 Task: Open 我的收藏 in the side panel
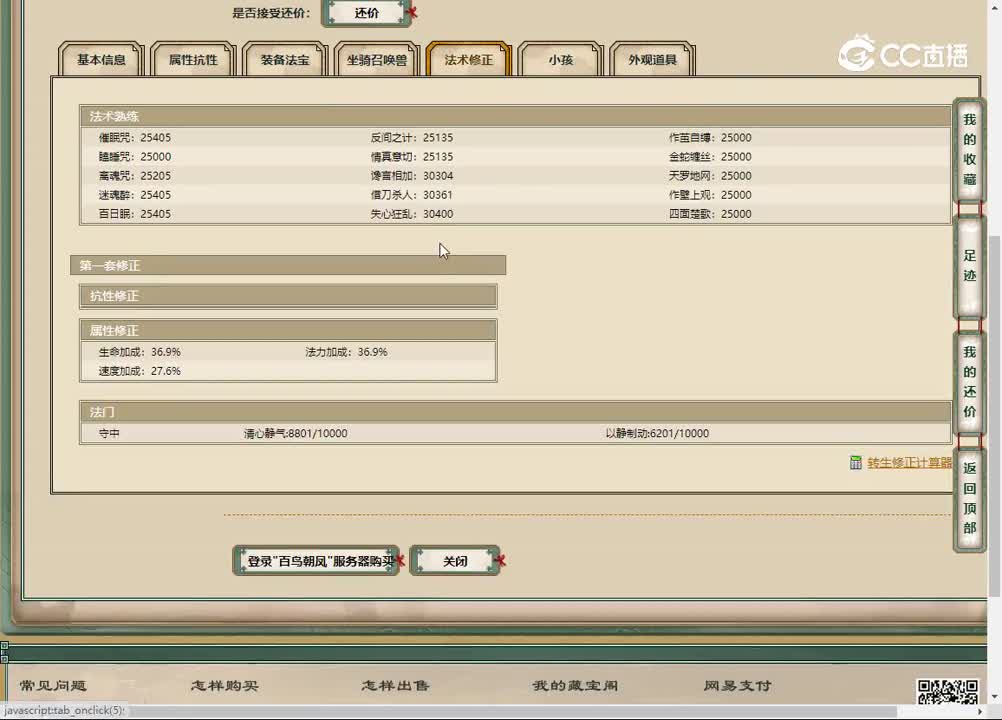click(969, 150)
